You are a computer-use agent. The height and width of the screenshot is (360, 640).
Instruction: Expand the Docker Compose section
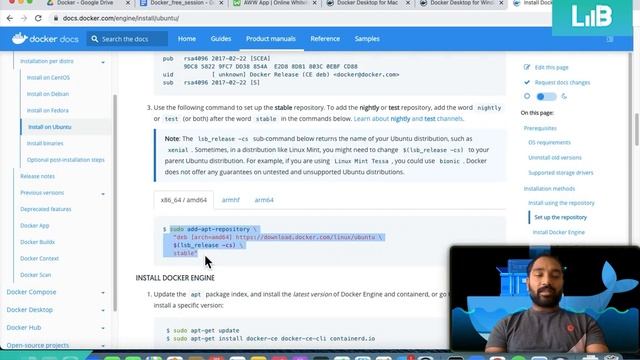(x=103, y=293)
